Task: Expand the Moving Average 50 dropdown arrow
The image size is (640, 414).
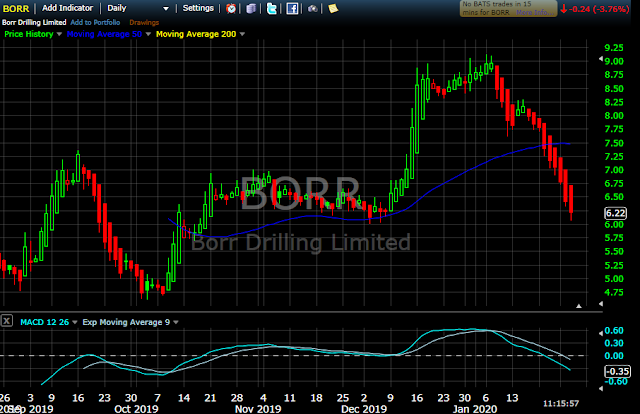Action: point(148,34)
